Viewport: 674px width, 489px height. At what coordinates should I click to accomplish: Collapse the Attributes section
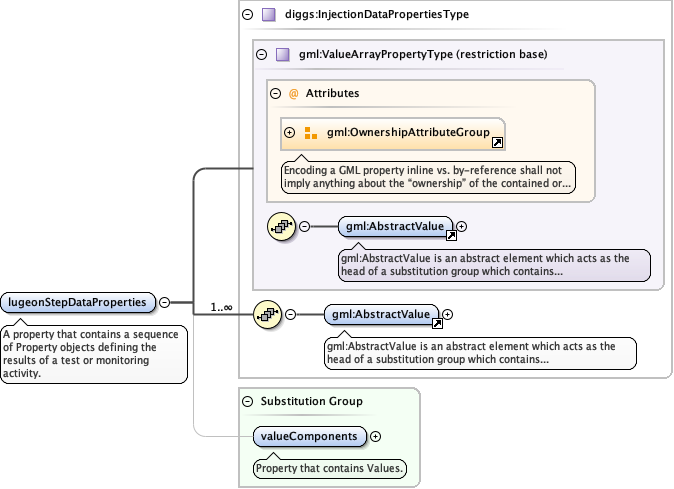point(276,93)
